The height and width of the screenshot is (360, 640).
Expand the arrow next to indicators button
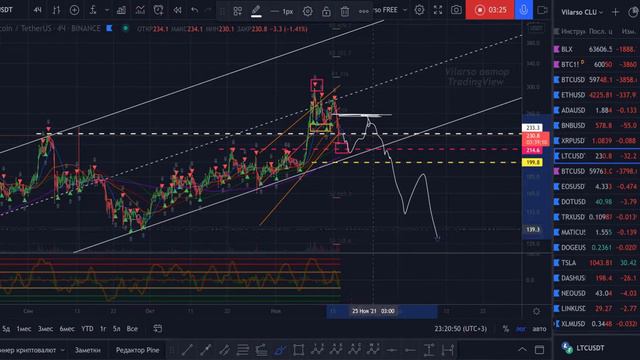point(107,10)
